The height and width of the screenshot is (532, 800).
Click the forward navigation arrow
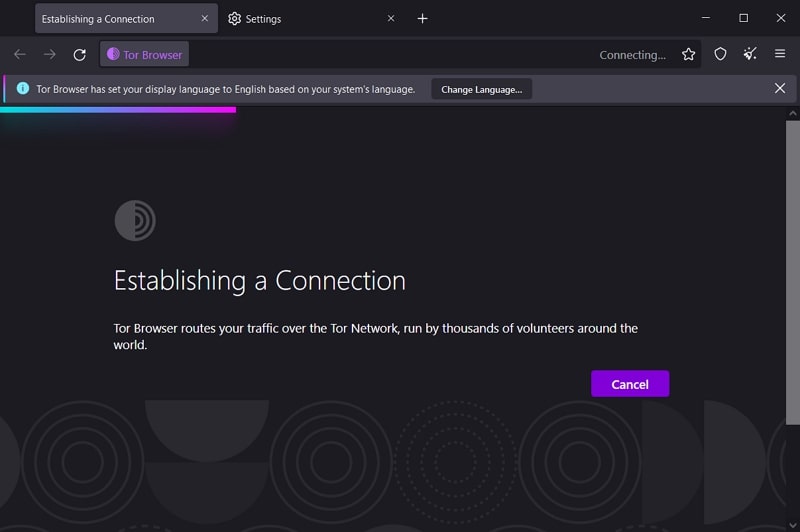50,55
